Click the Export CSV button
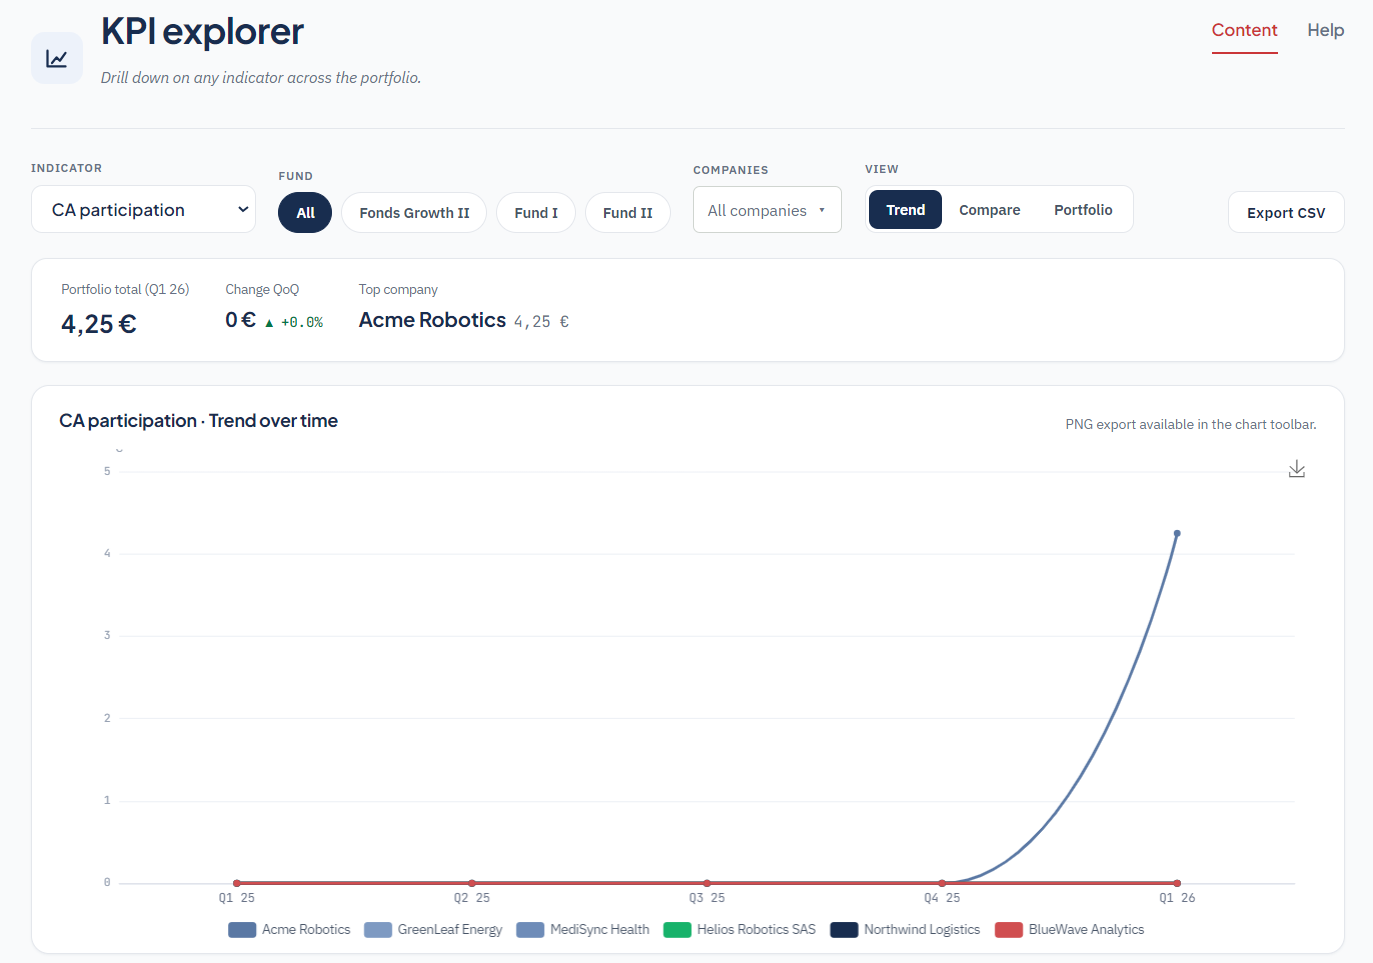Screen dimensions: 1373x963 coord(1286,212)
